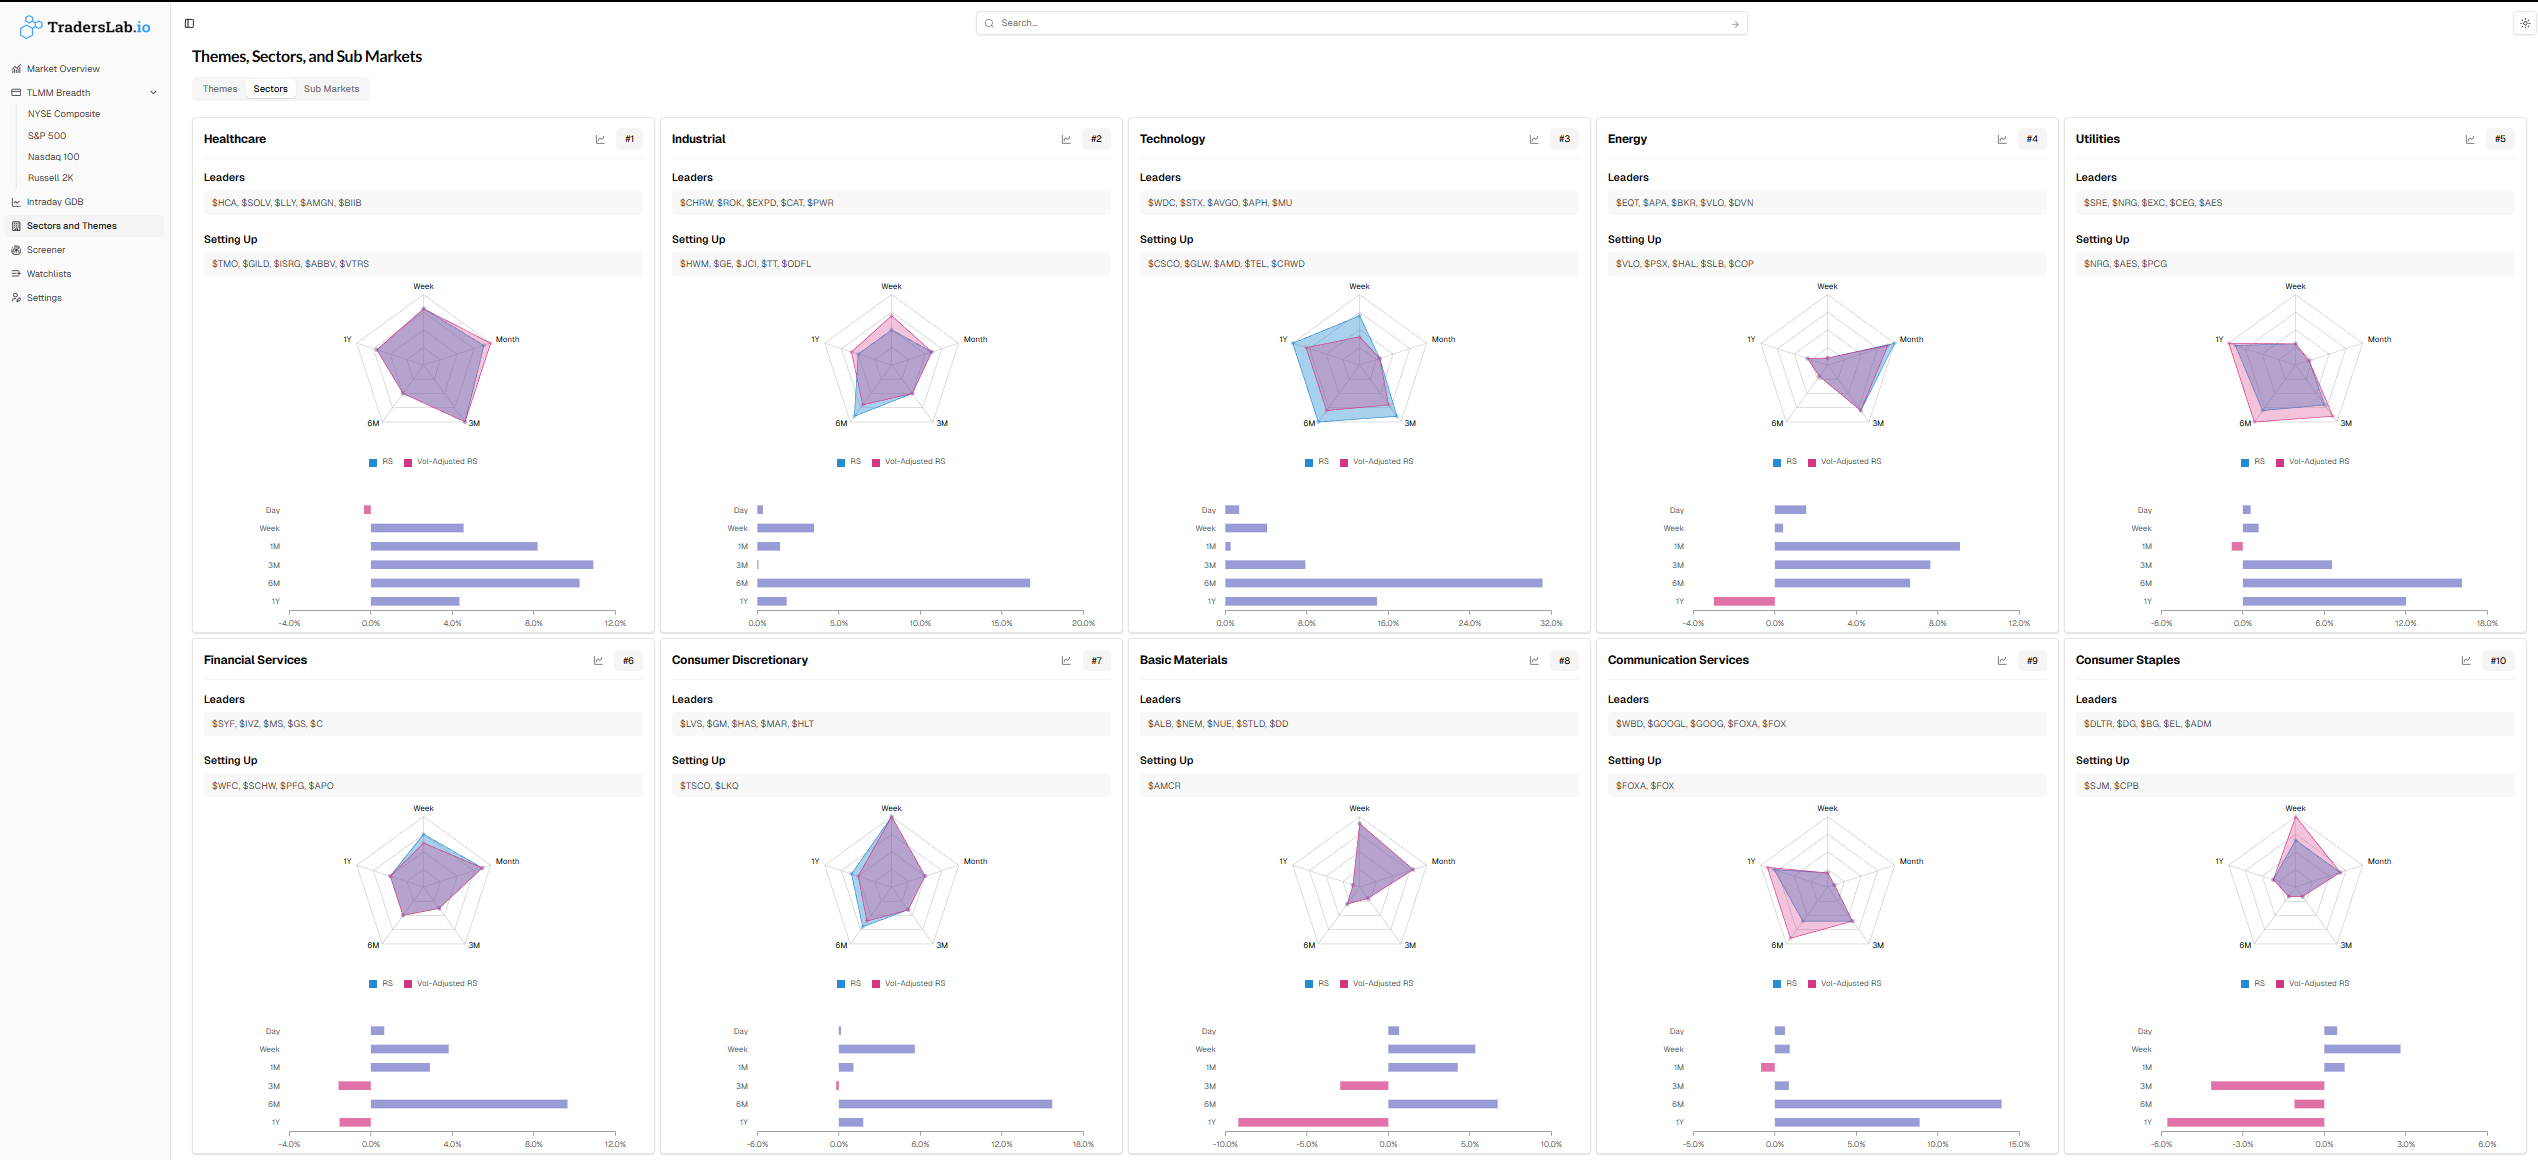Viewport: 2538px width, 1160px height.
Task: Click the TradersLab.io logo
Action: pos(85,27)
